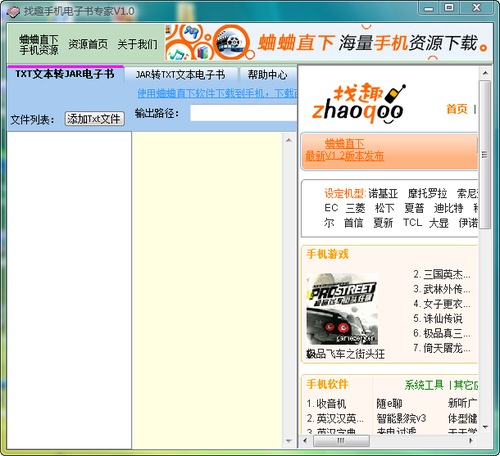Open 系统工具 software category
500x456 pixels.
pos(424,385)
